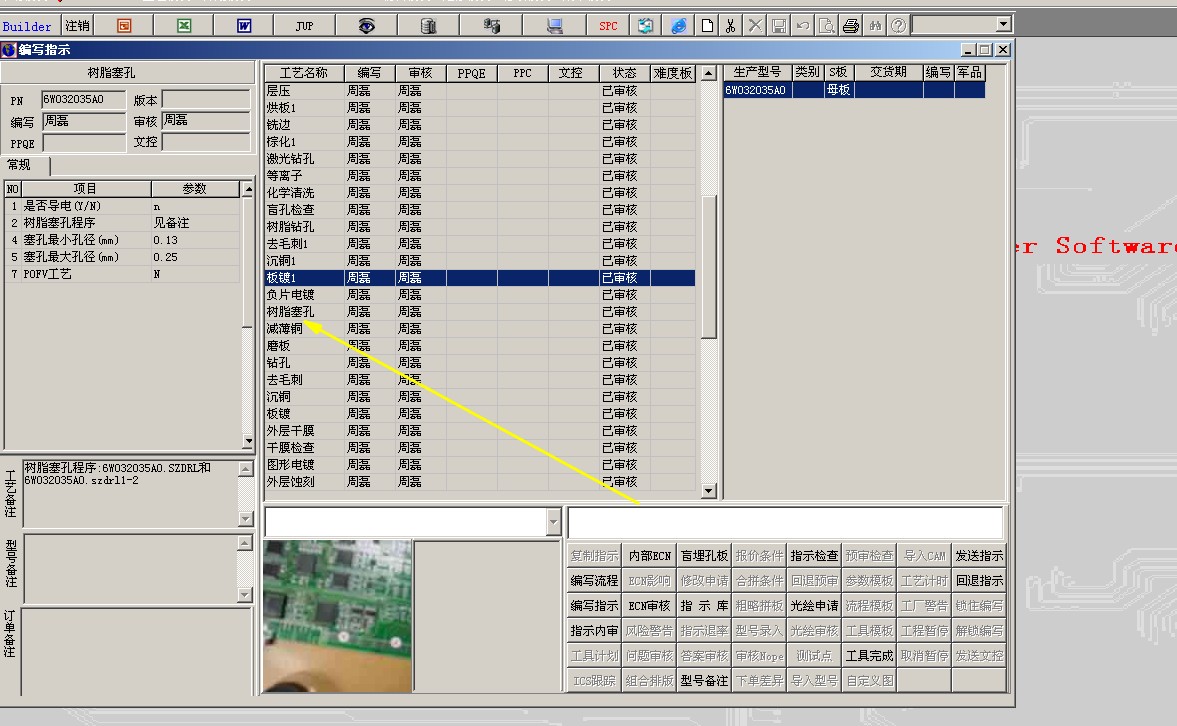Select the 树脂塞孔 process row

480,312
